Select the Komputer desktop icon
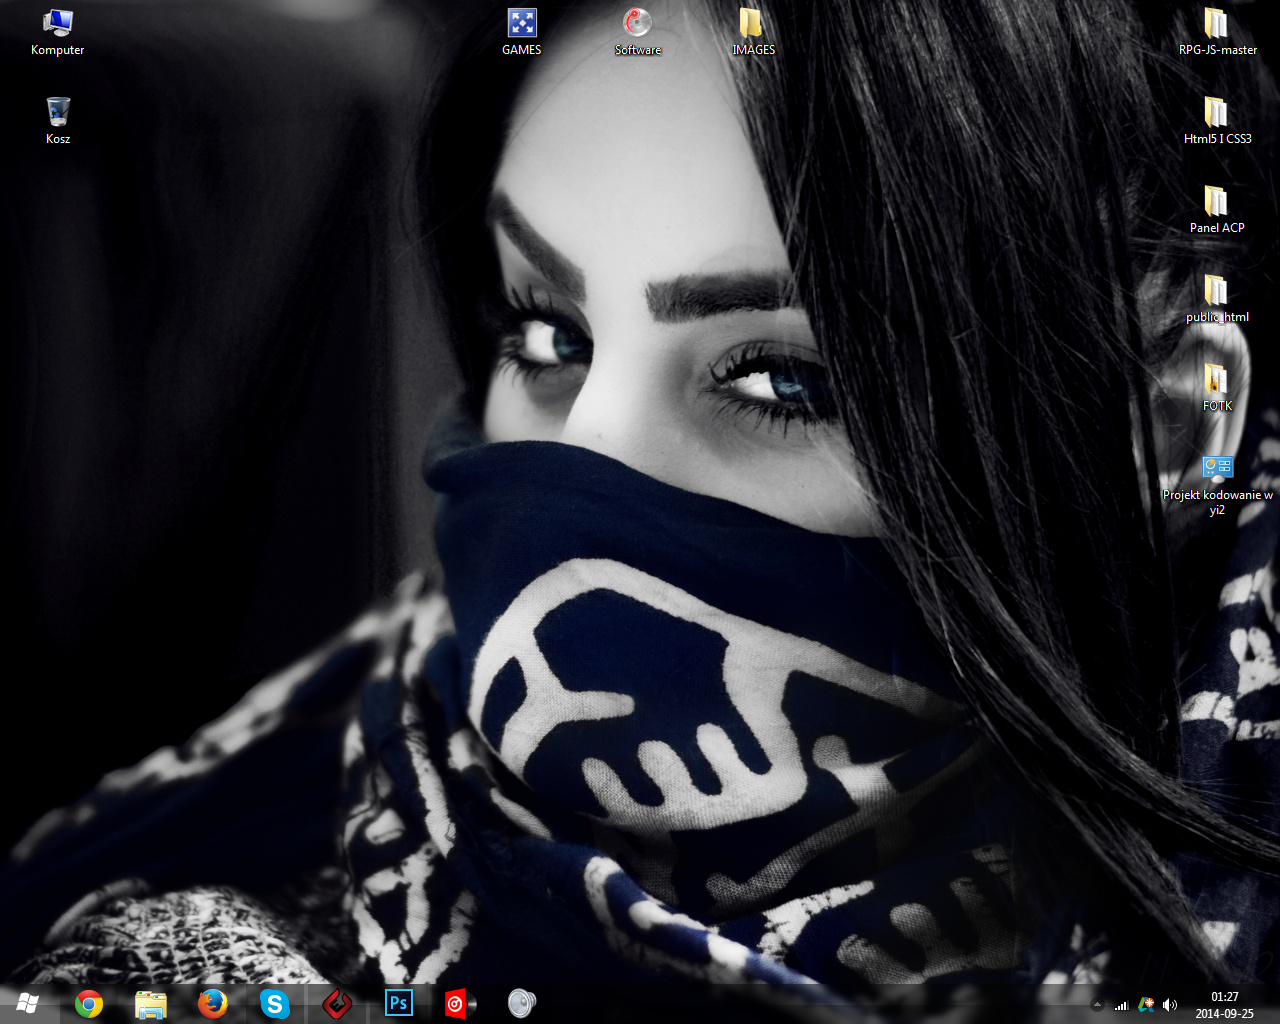 pyautogui.click(x=58, y=32)
